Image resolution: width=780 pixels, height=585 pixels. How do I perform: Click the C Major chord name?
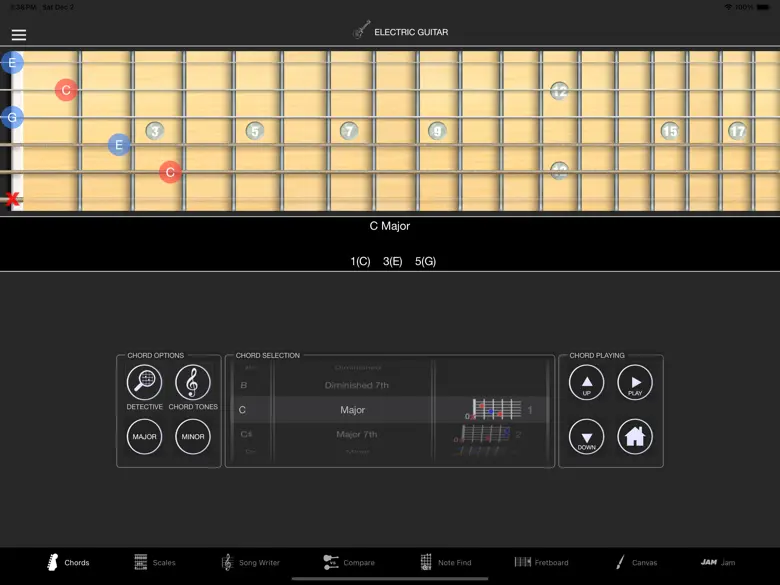point(390,226)
